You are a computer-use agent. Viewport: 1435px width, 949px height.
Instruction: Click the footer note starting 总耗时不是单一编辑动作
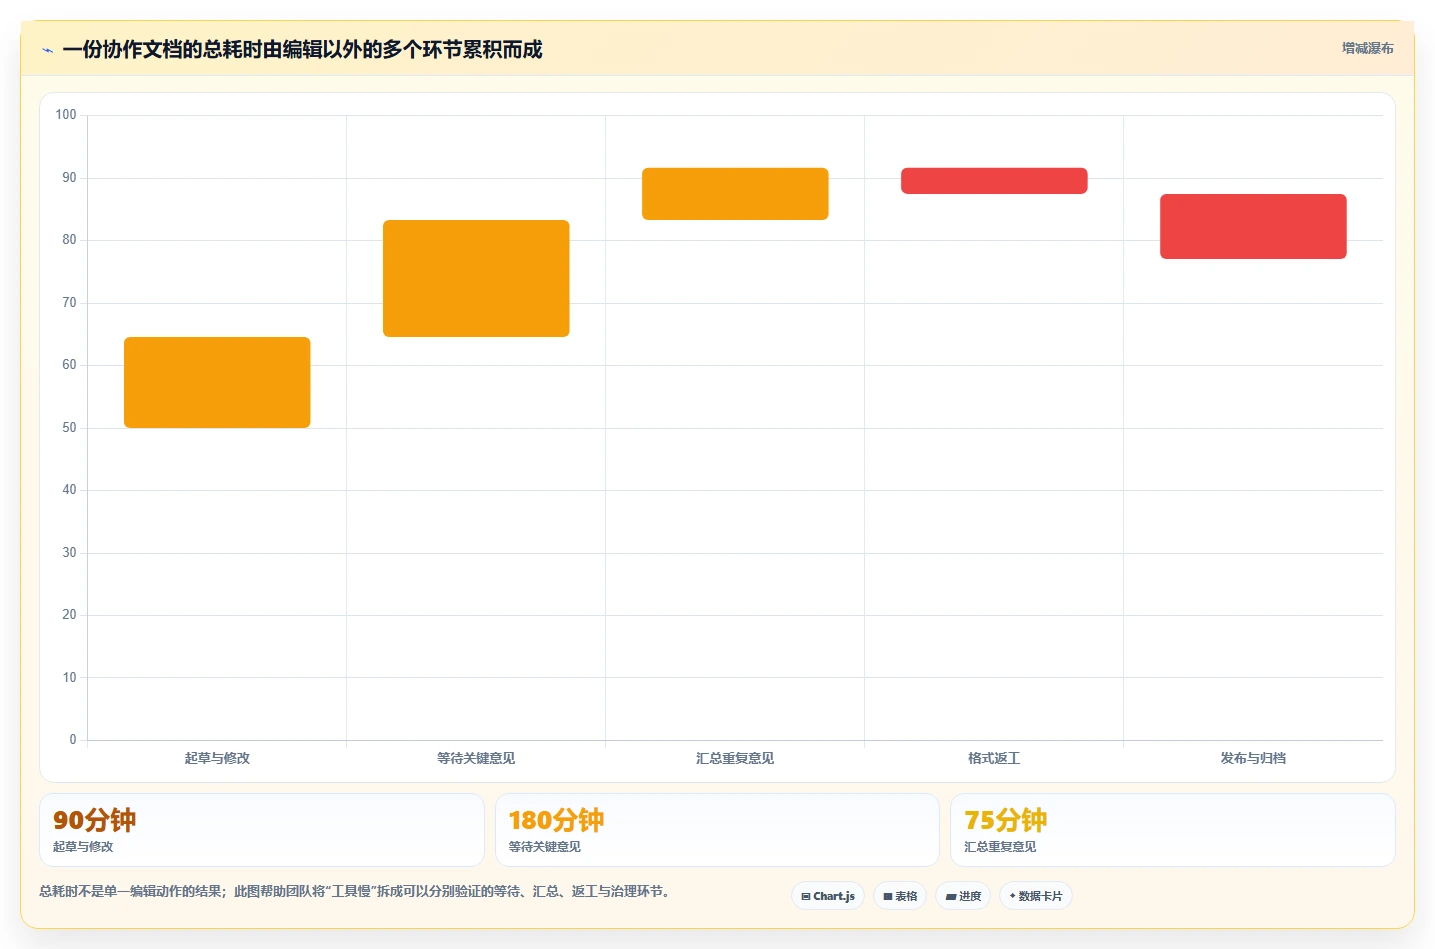(355, 891)
